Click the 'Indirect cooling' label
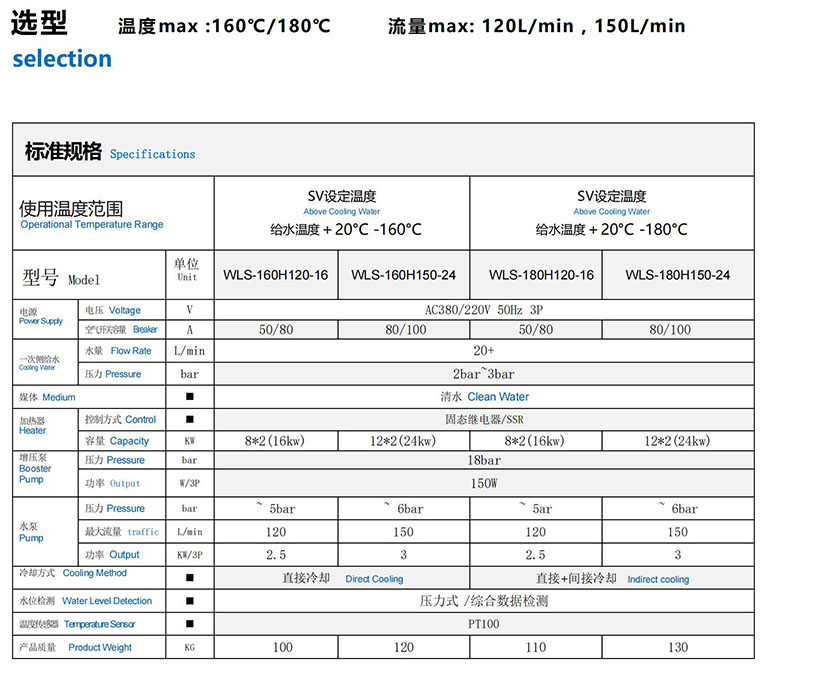This screenshot has width=820, height=686. (x=658, y=579)
